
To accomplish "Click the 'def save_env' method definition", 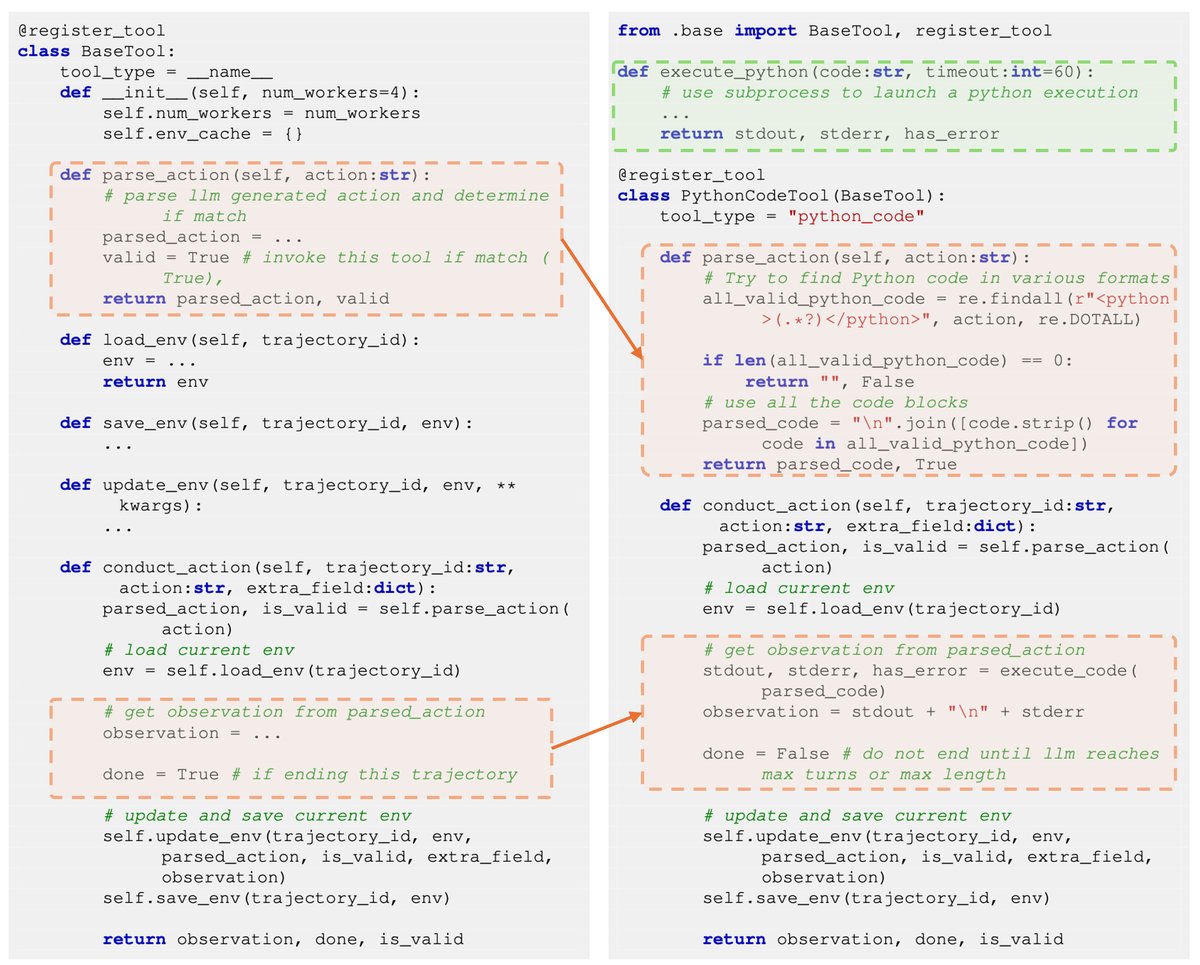I will 265,423.
